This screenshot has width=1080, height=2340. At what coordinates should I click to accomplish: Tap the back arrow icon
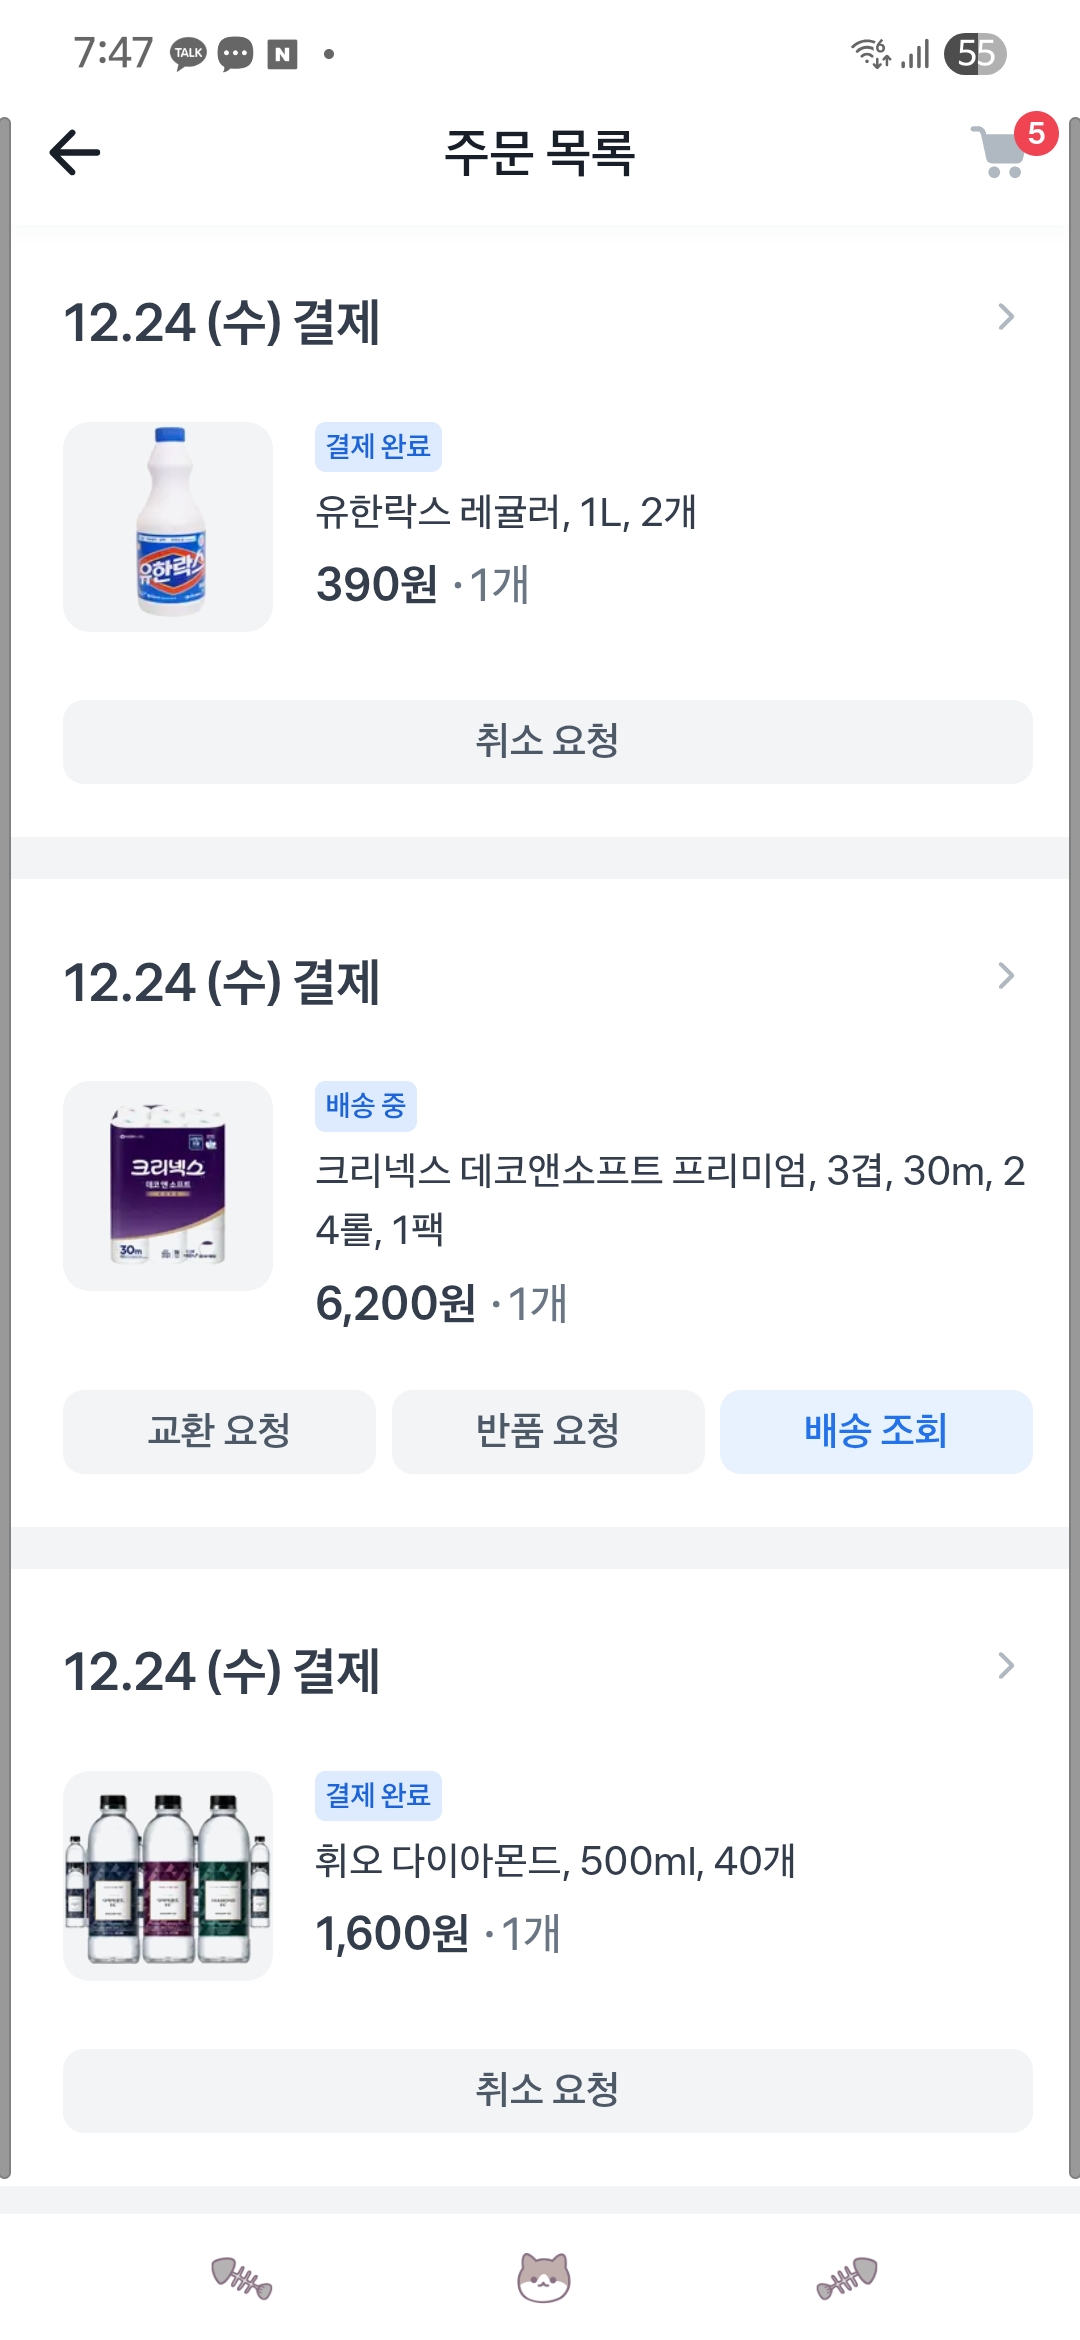click(x=75, y=153)
